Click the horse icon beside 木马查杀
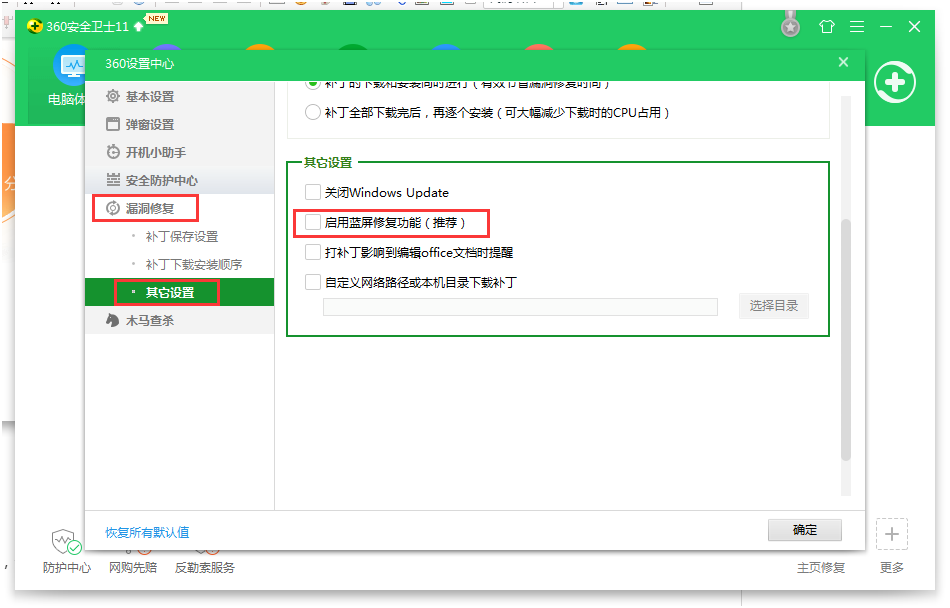Screen dimensions: 950x608 [113, 320]
